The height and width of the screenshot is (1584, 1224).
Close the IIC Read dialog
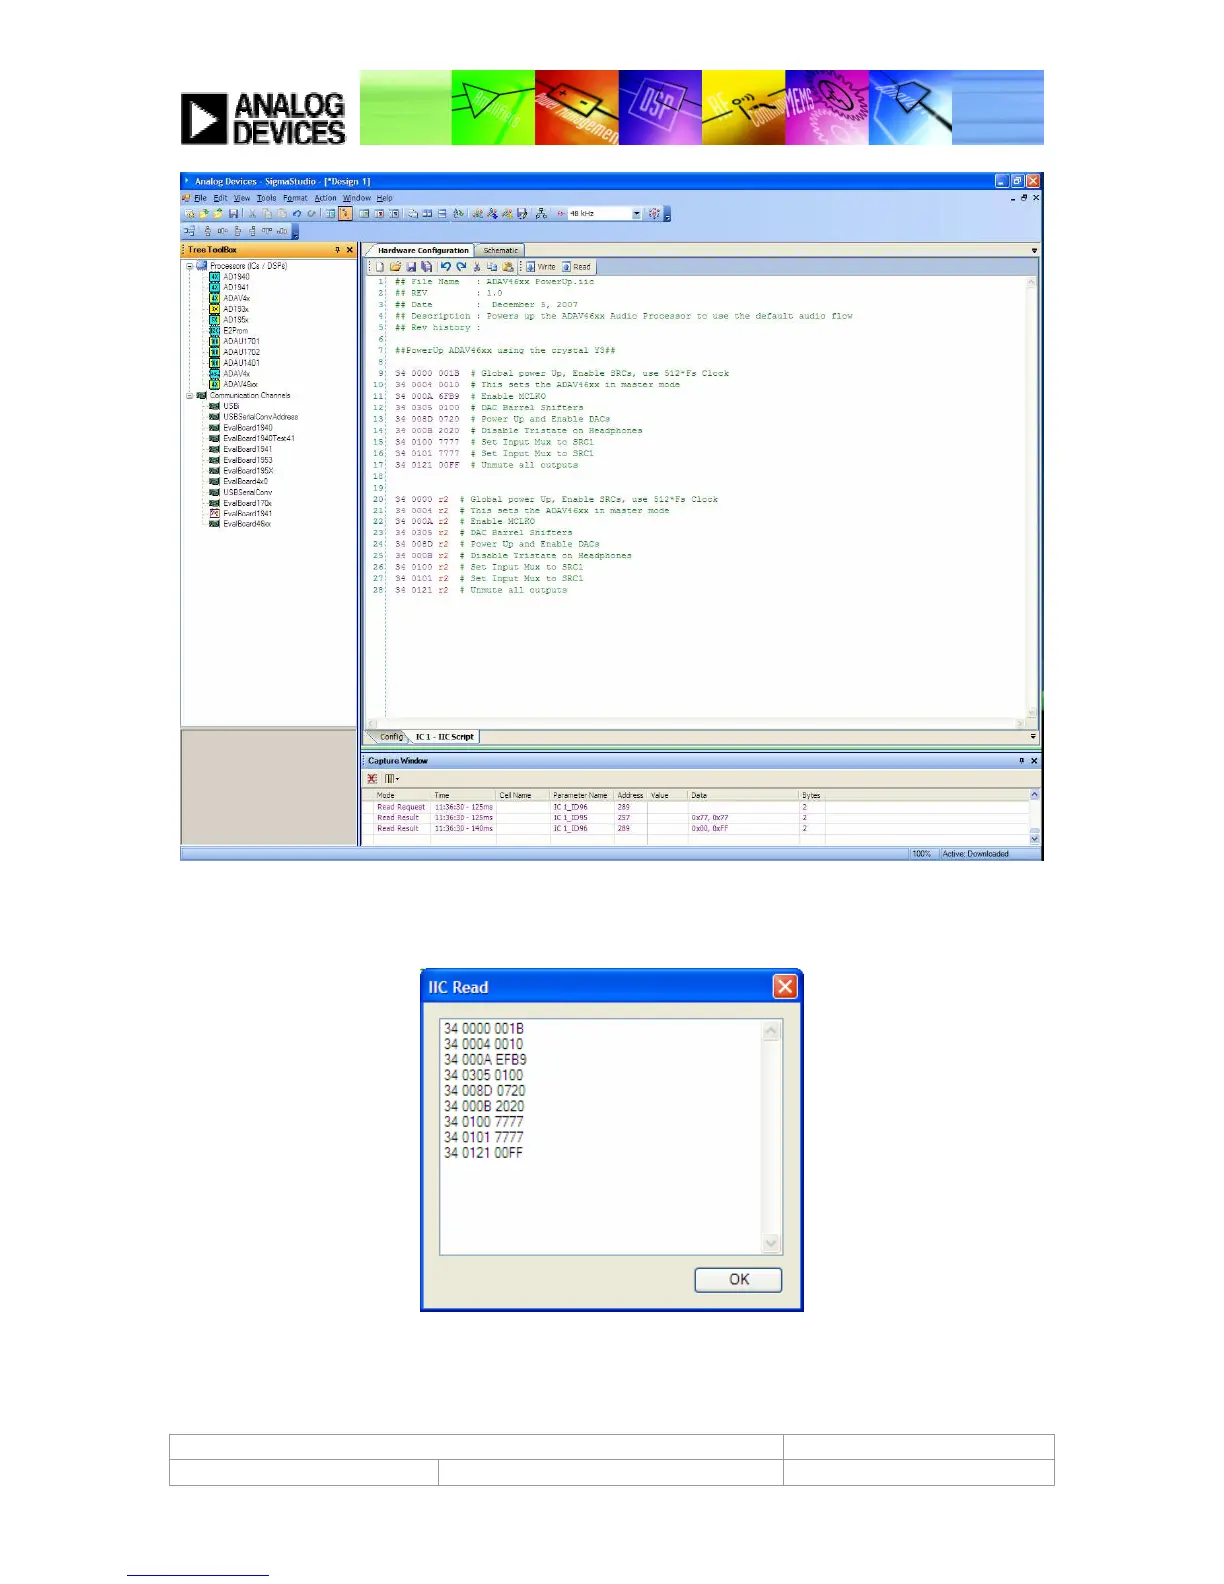coord(785,987)
